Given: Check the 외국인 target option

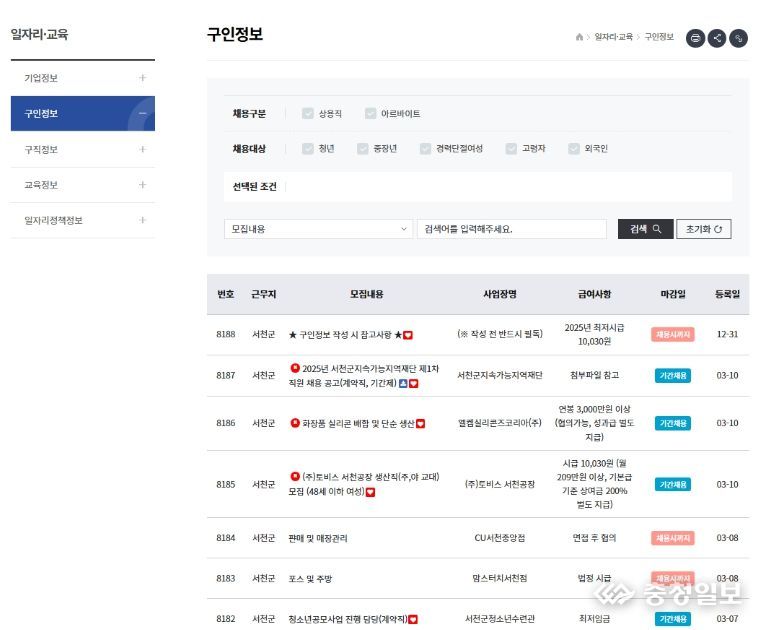Looking at the screenshot, I should [574, 148].
